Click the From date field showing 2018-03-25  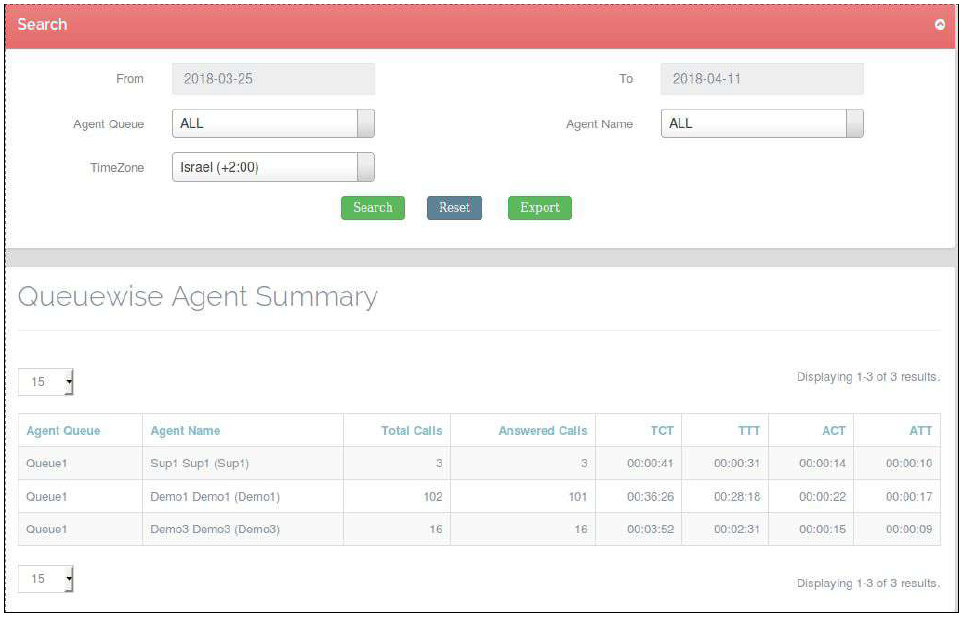pyautogui.click(x=272, y=78)
